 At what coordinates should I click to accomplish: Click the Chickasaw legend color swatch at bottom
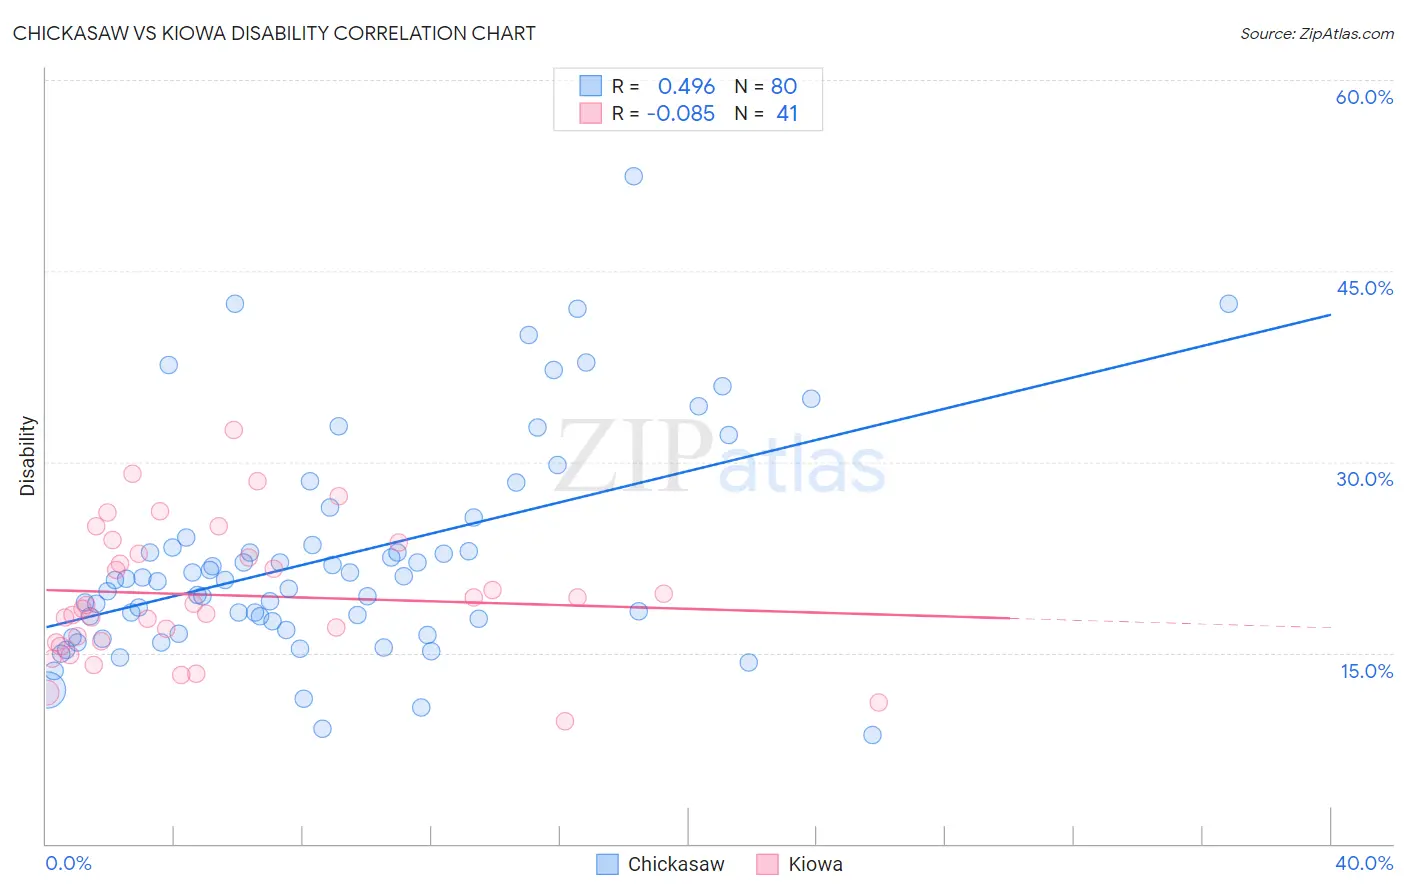tap(607, 864)
